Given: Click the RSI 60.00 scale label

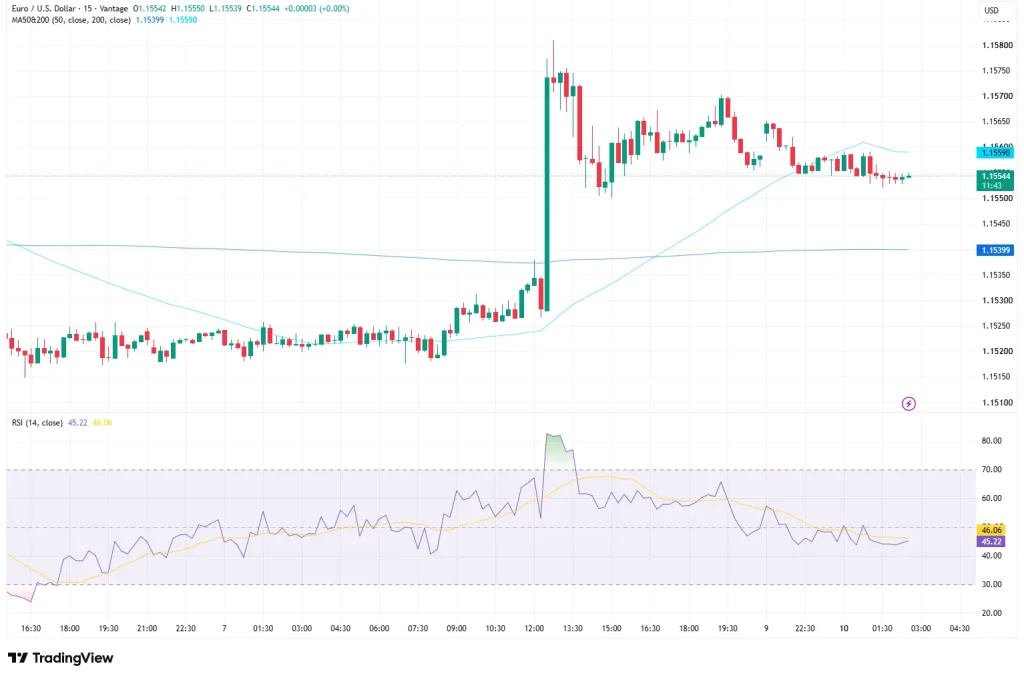Looking at the screenshot, I should [x=991, y=498].
